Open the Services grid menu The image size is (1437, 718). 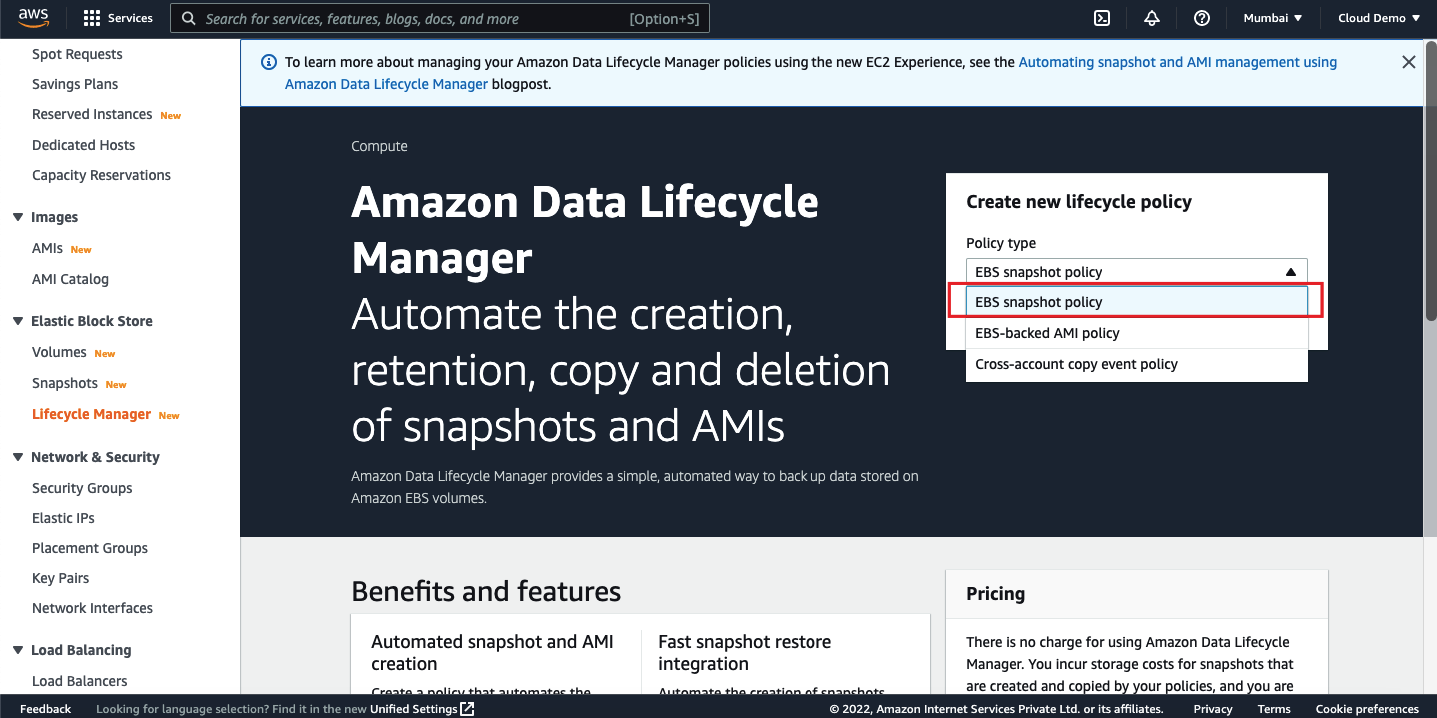(x=92, y=18)
